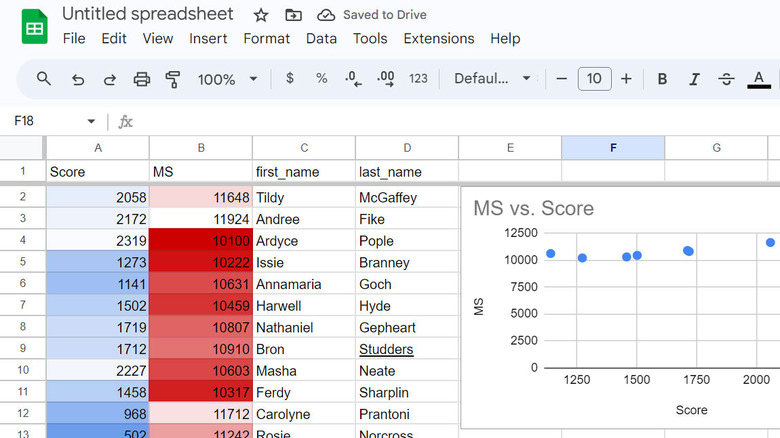
Task: Open the text color picker
Action: click(x=760, y=79)
